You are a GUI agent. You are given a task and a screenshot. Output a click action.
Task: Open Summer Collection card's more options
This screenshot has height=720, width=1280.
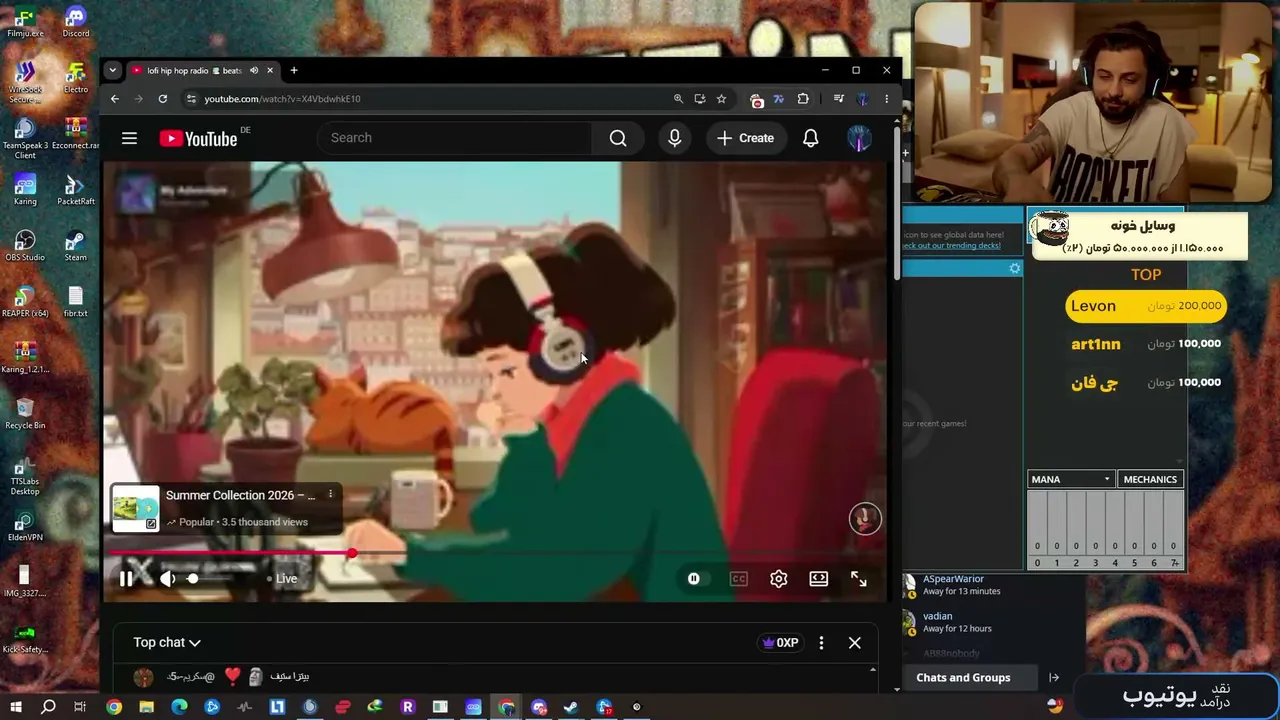330,495
